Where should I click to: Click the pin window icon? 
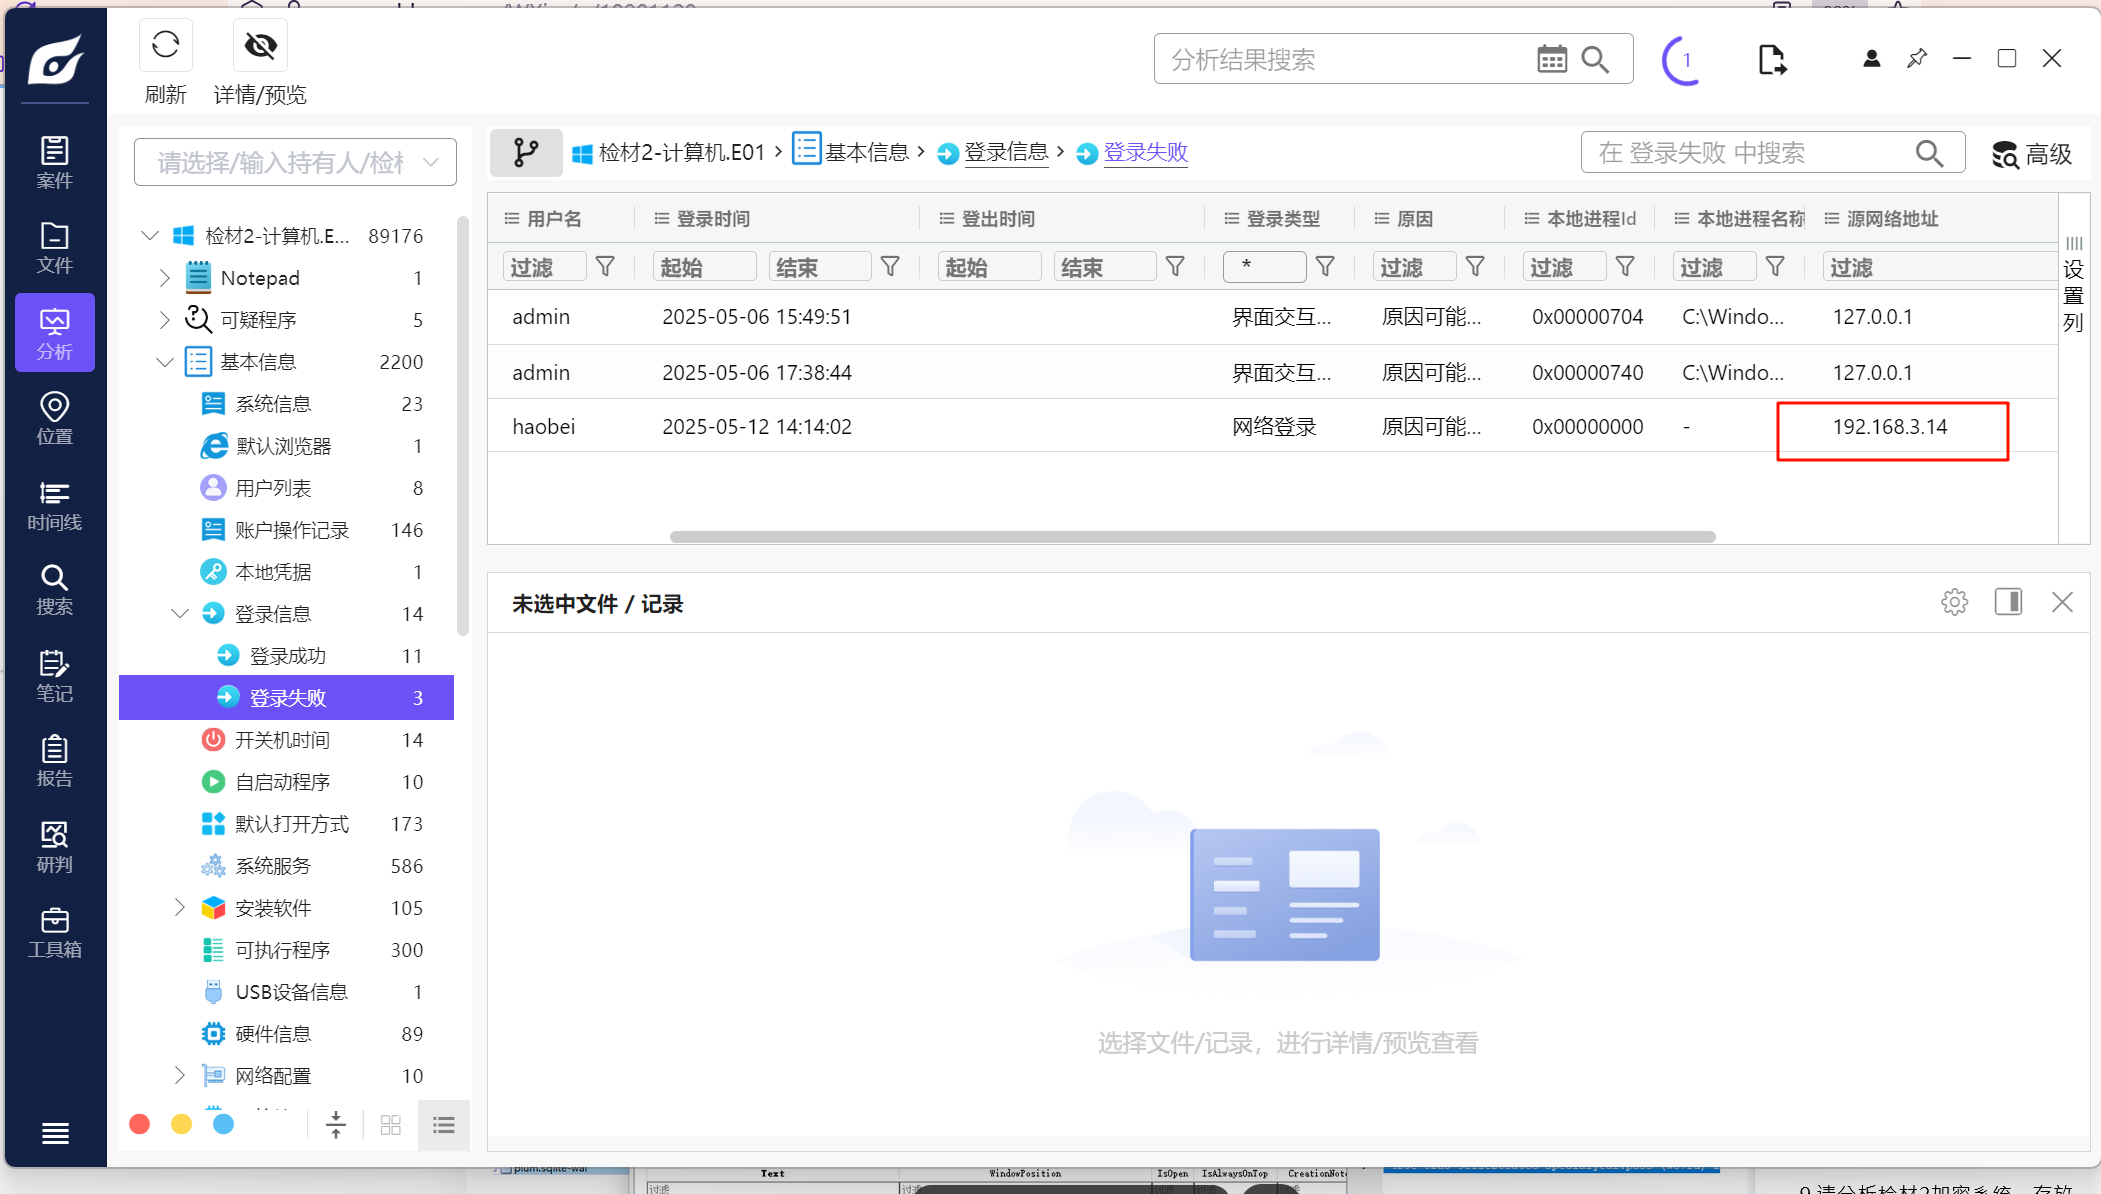(x=1916, y=59)
